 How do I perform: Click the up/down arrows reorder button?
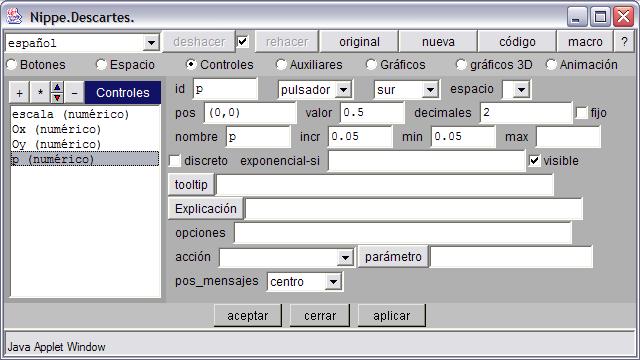pos(57,93)
